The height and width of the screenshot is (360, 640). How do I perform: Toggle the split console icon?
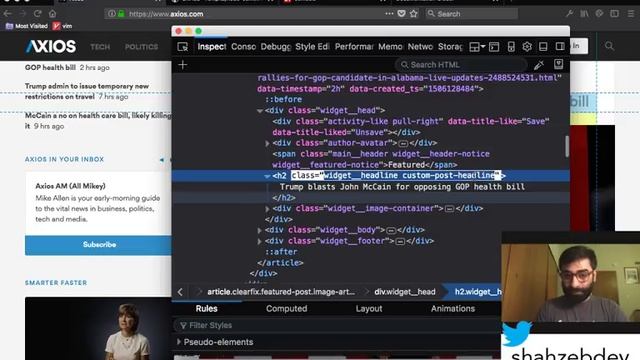pos(494,47)
